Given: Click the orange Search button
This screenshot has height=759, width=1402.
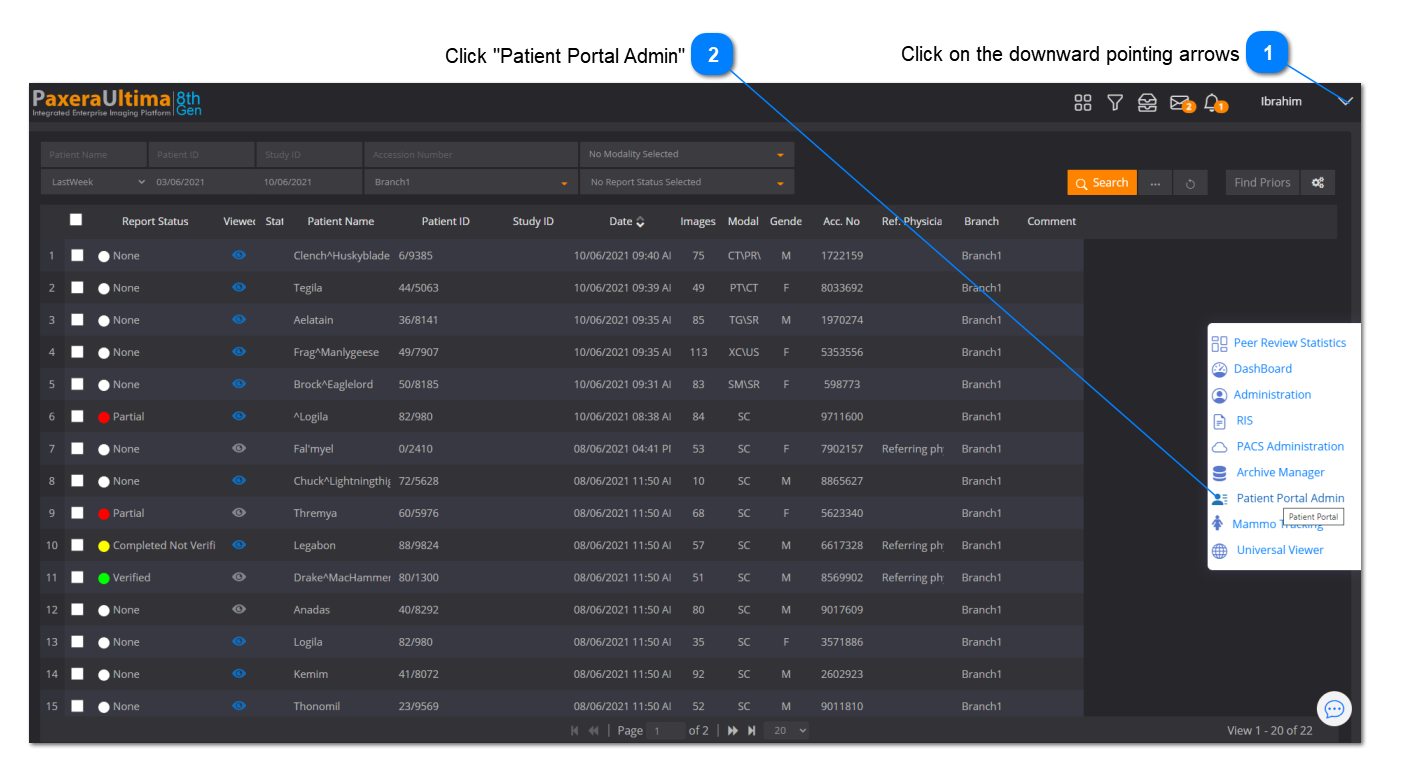Looking at the screenshot, I should 1101,183.
